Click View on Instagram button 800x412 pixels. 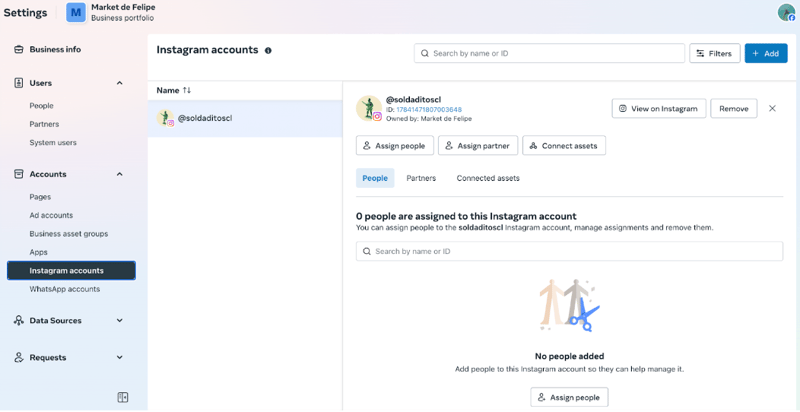659,108
